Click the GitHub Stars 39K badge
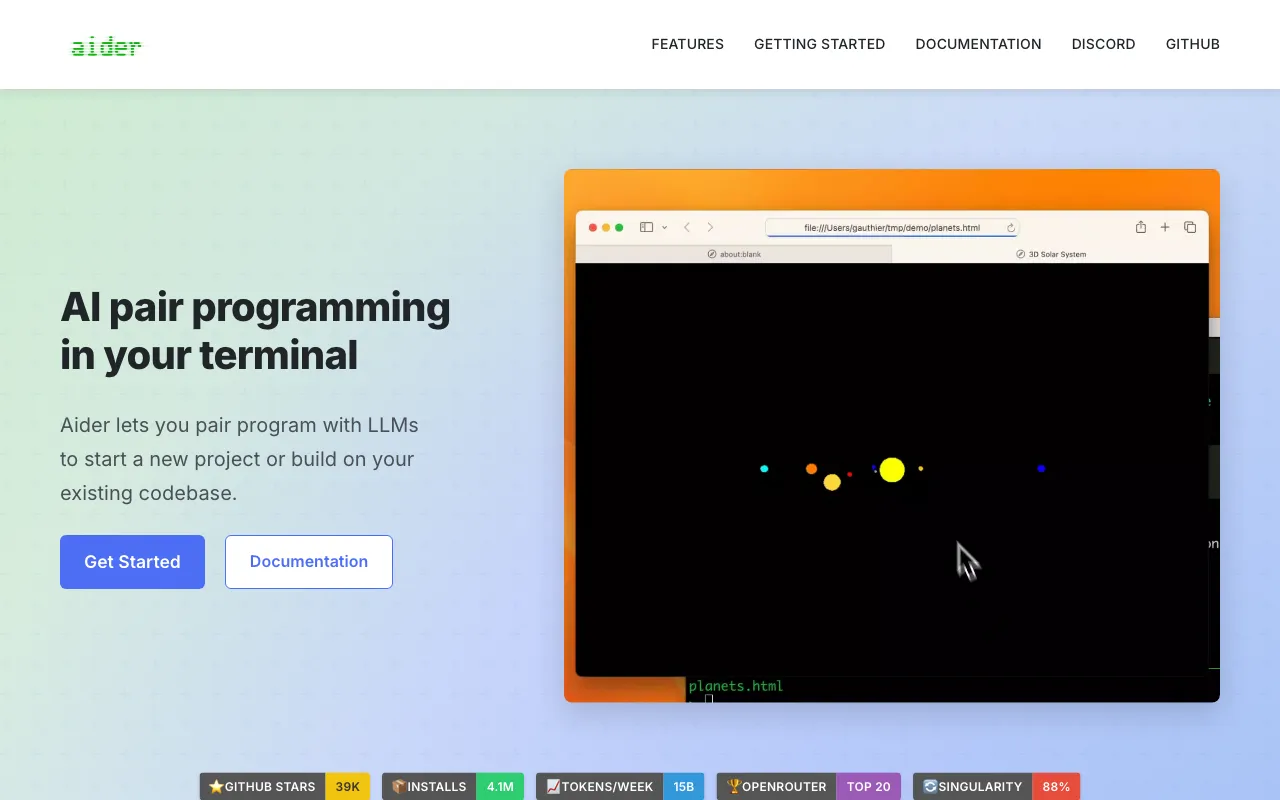The height and width of the screenshot is (800, 1280). coord(284,787)
